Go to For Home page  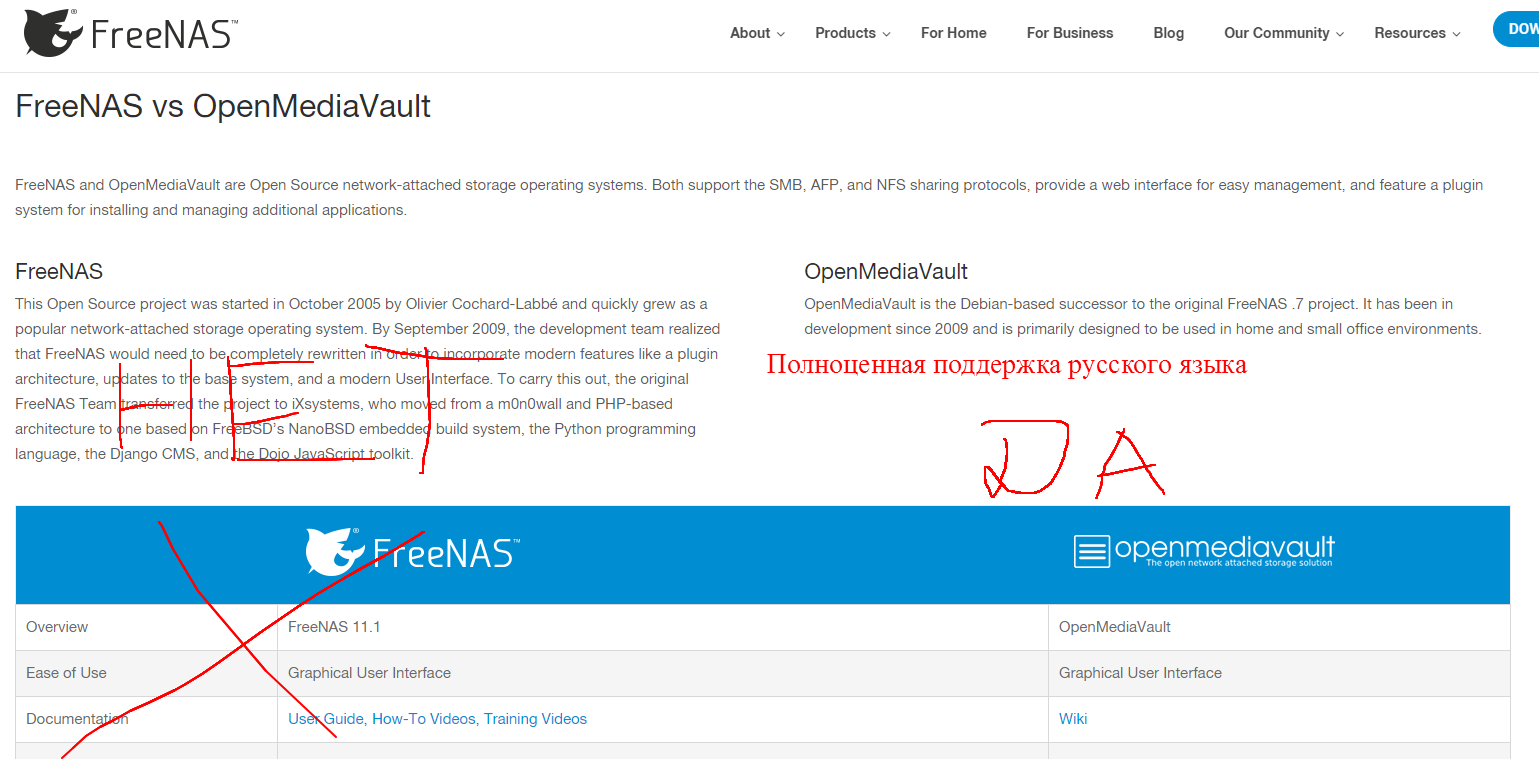click(954, 33)
